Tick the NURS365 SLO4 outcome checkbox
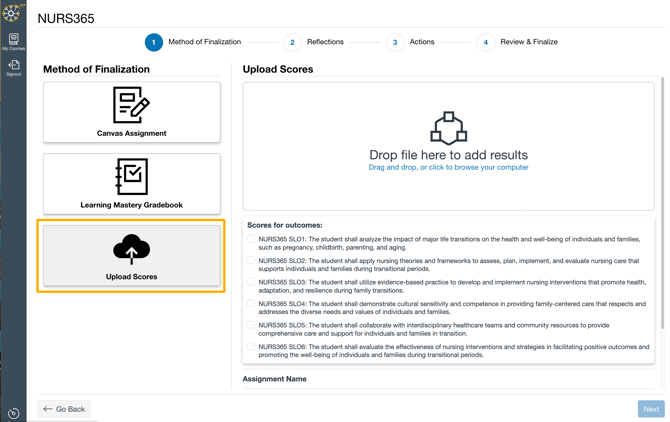Screen dimensions: 670x422 click(251, 304)
